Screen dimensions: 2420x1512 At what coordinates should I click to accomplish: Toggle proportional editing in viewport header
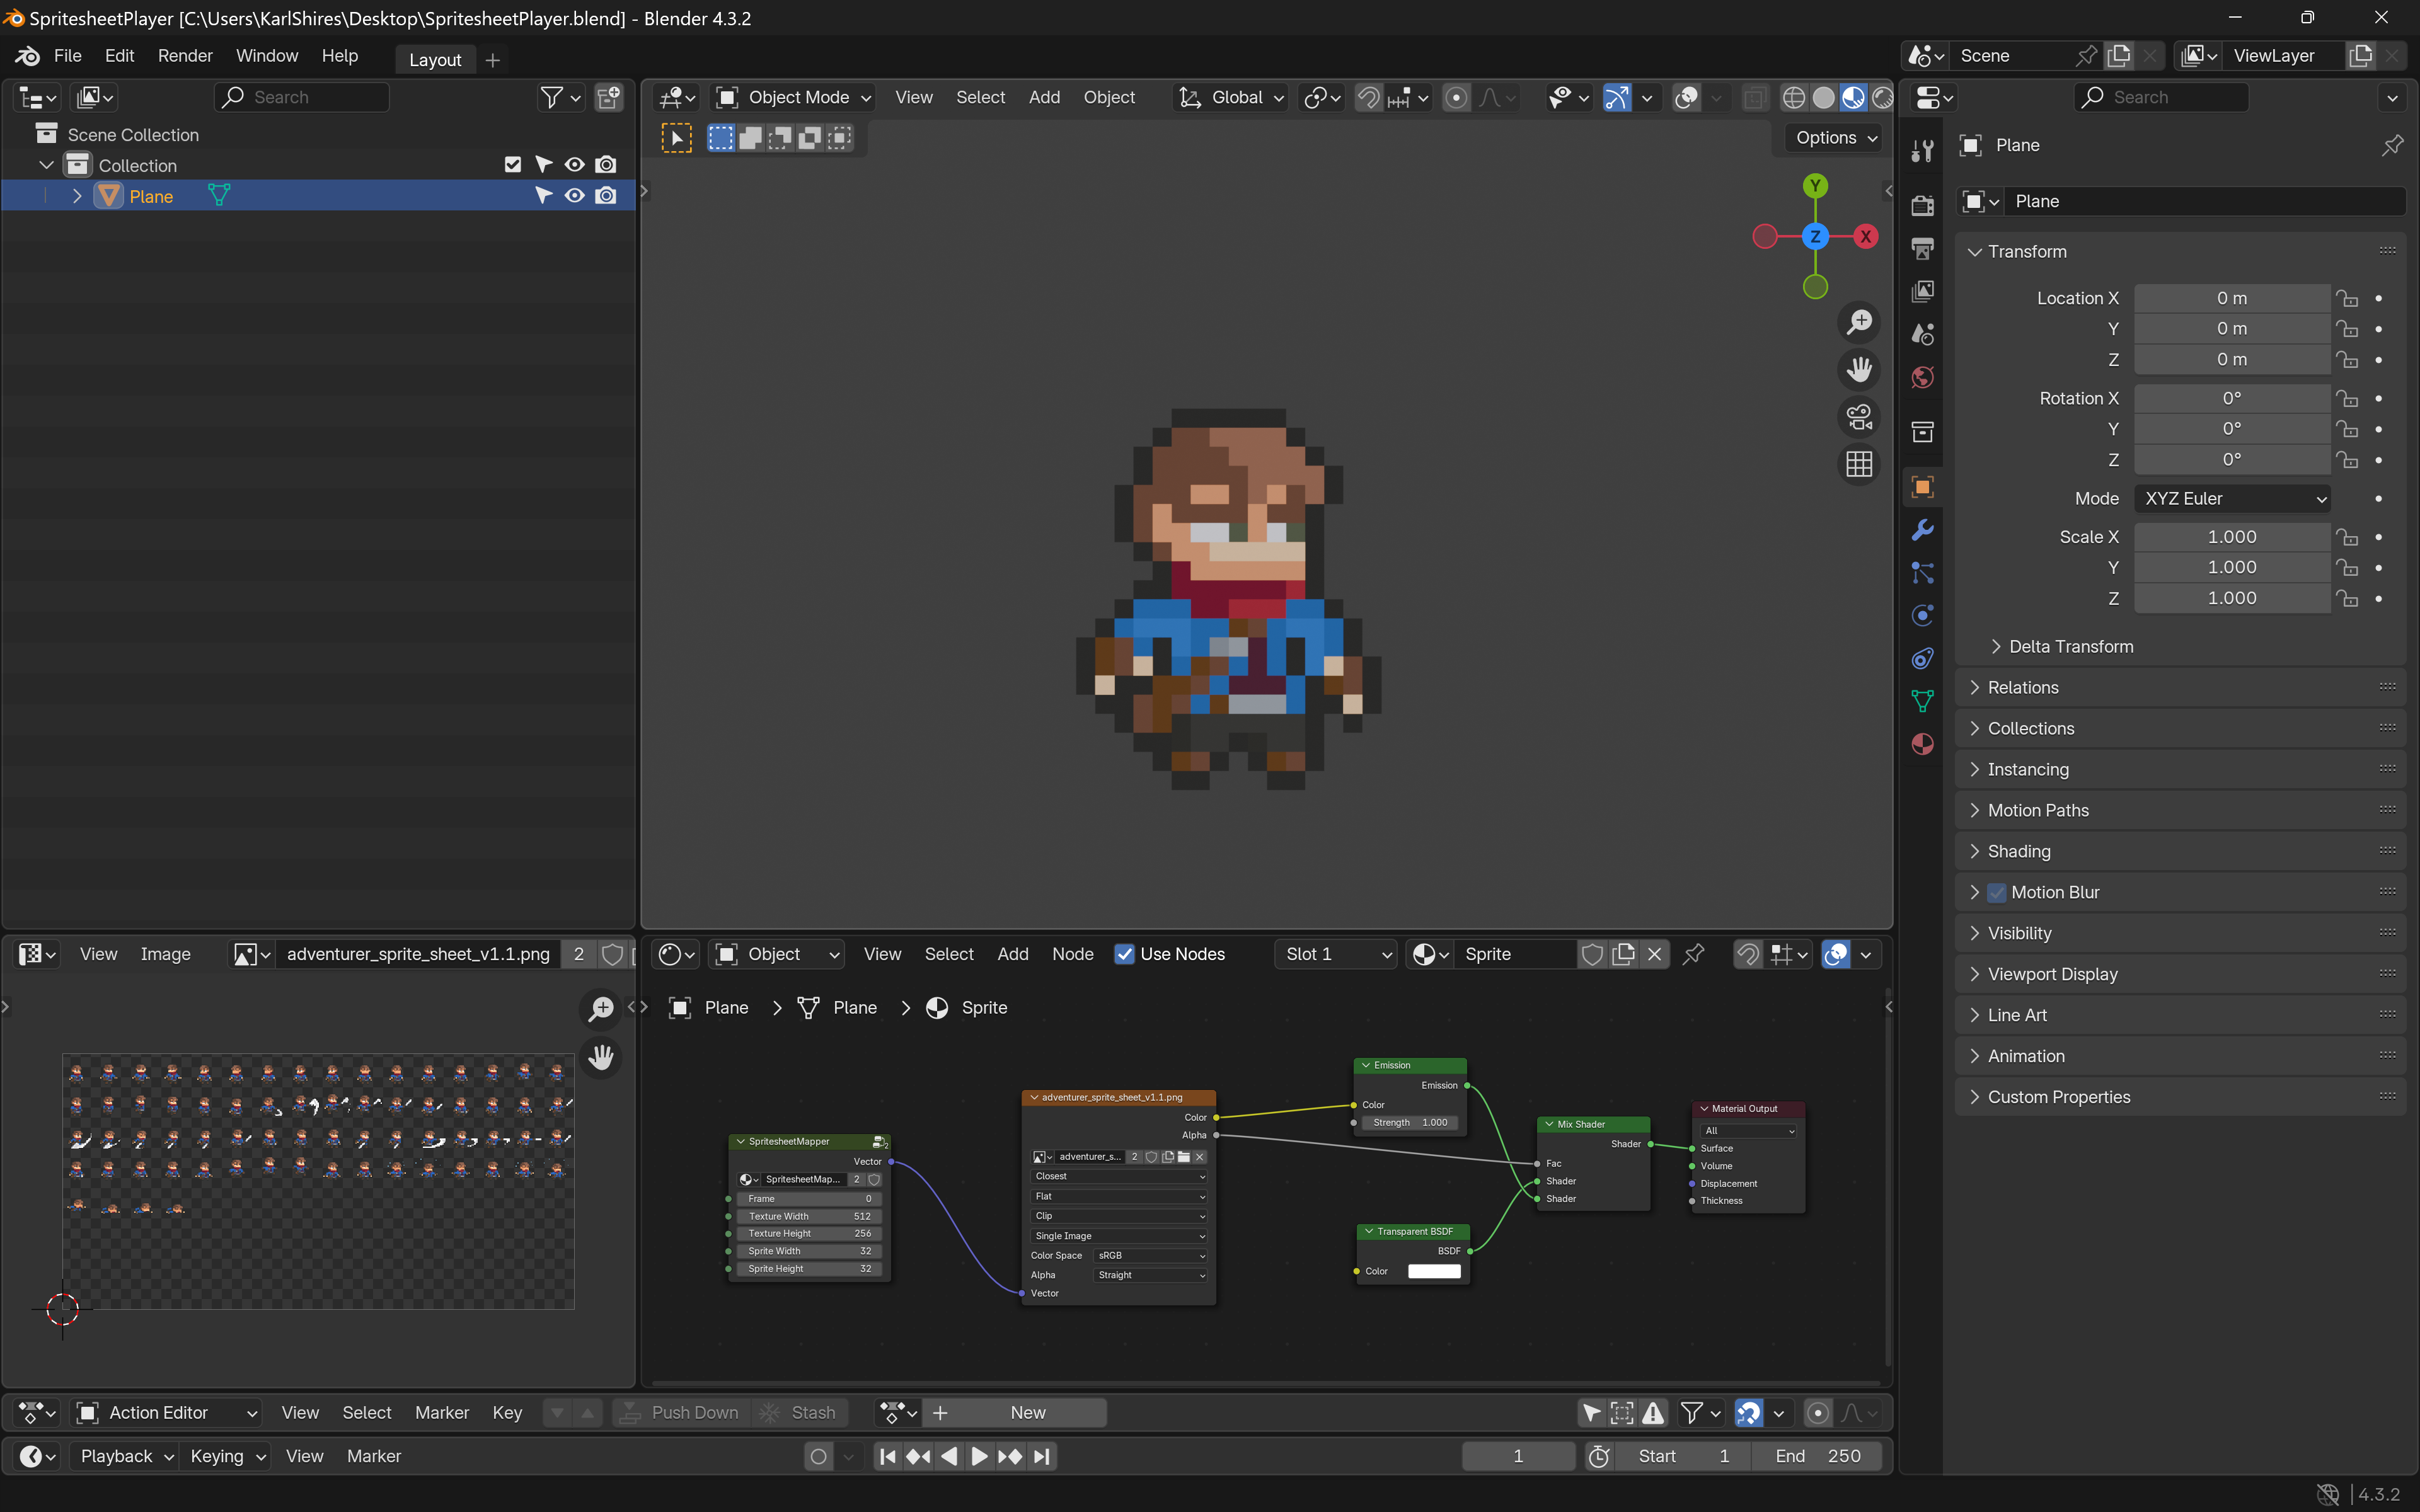coord(1457,97)
